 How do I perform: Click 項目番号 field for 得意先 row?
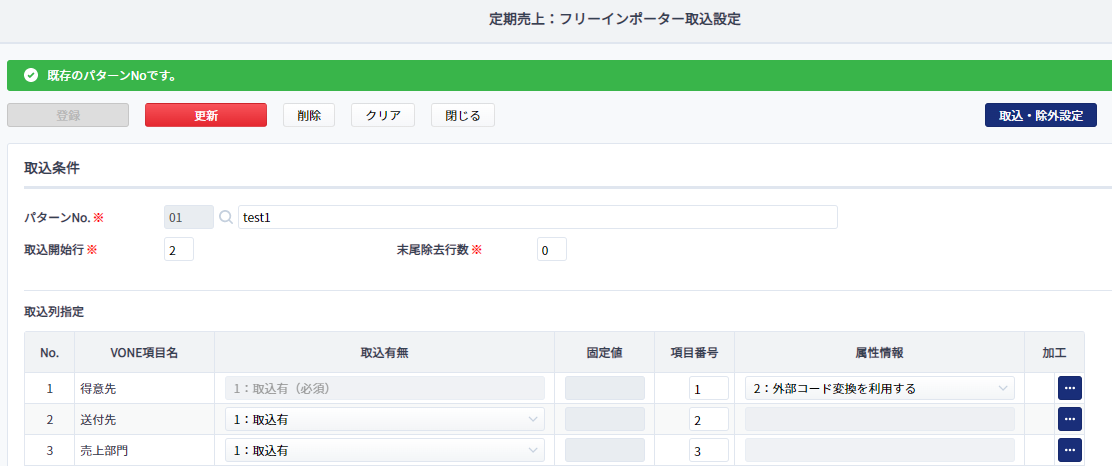pos(708,389)
